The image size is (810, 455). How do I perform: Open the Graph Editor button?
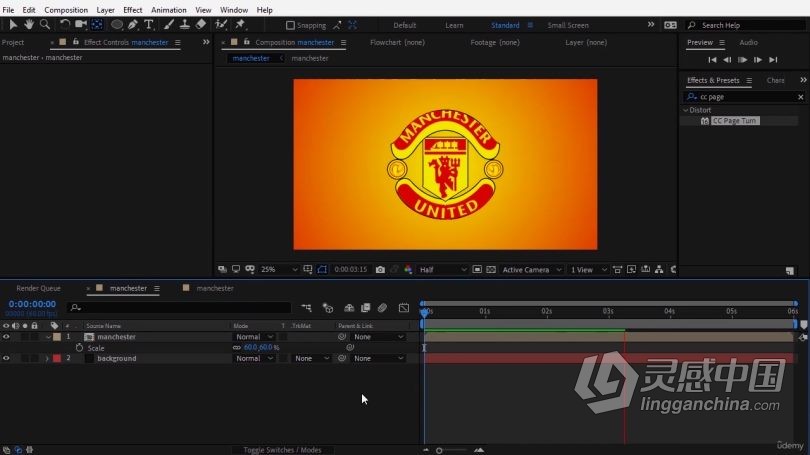pos(404,308)
